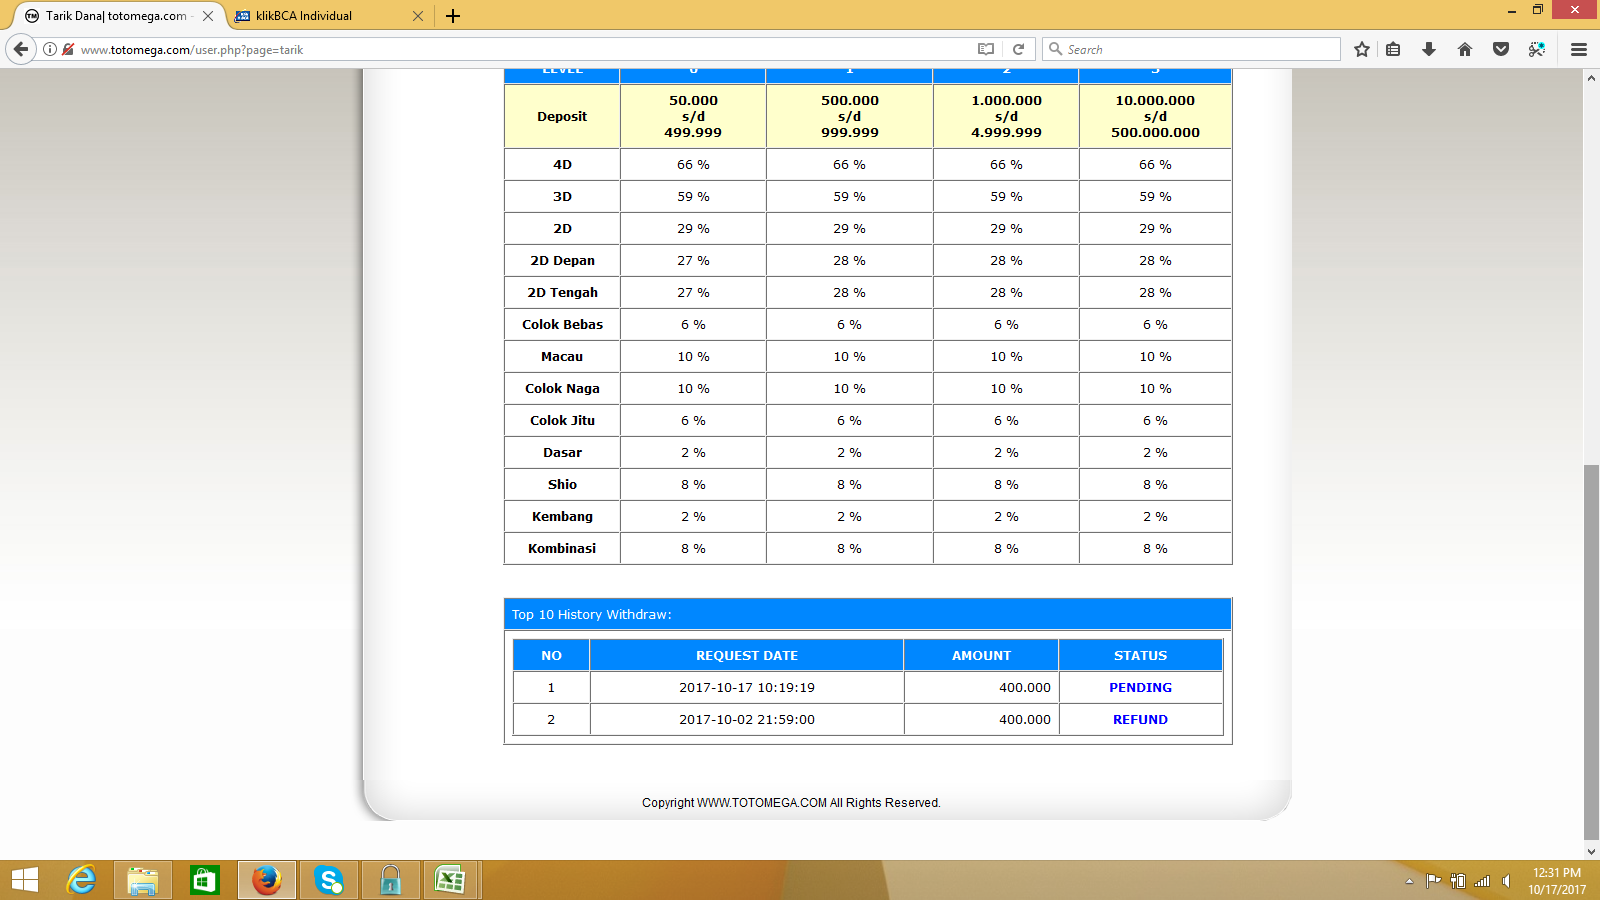The width and height of the screenshot is (1600, 900).
Task: Select the Tarik Dana totomega.com tab
Action: (x=115, y=16)
